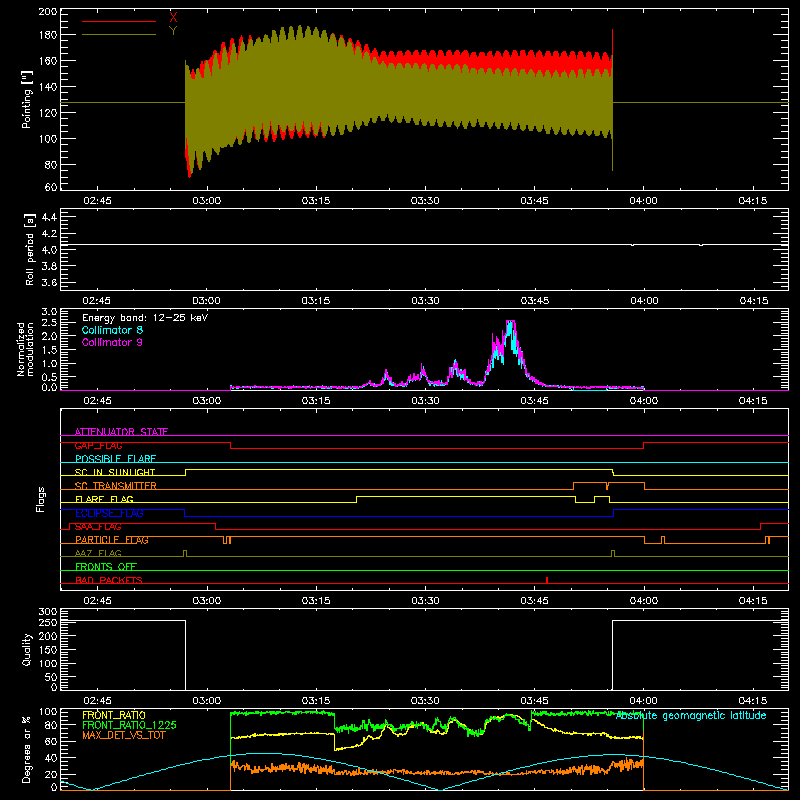Click the yellow FRONT_RATIO legend entry
Viewport: 800px width, 800px height.
click(x=114, y=715)
